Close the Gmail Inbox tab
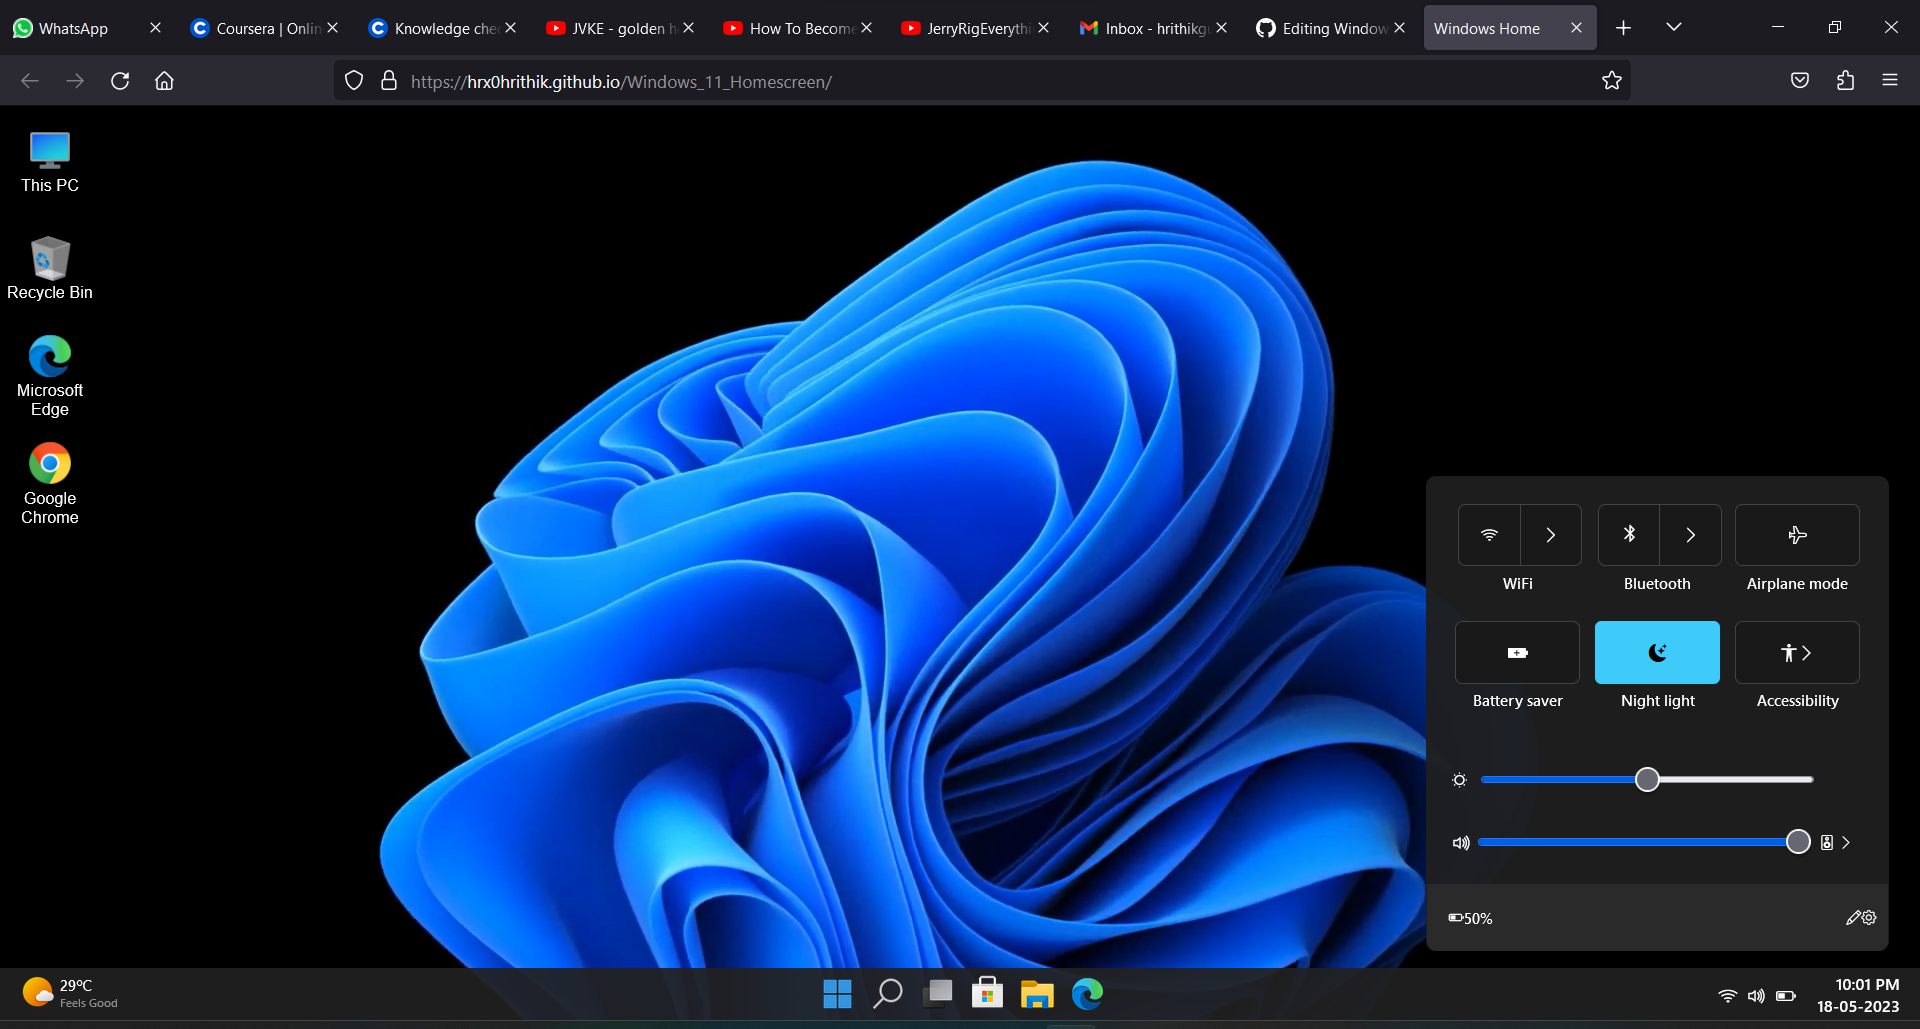 (x=1221, y=28)
